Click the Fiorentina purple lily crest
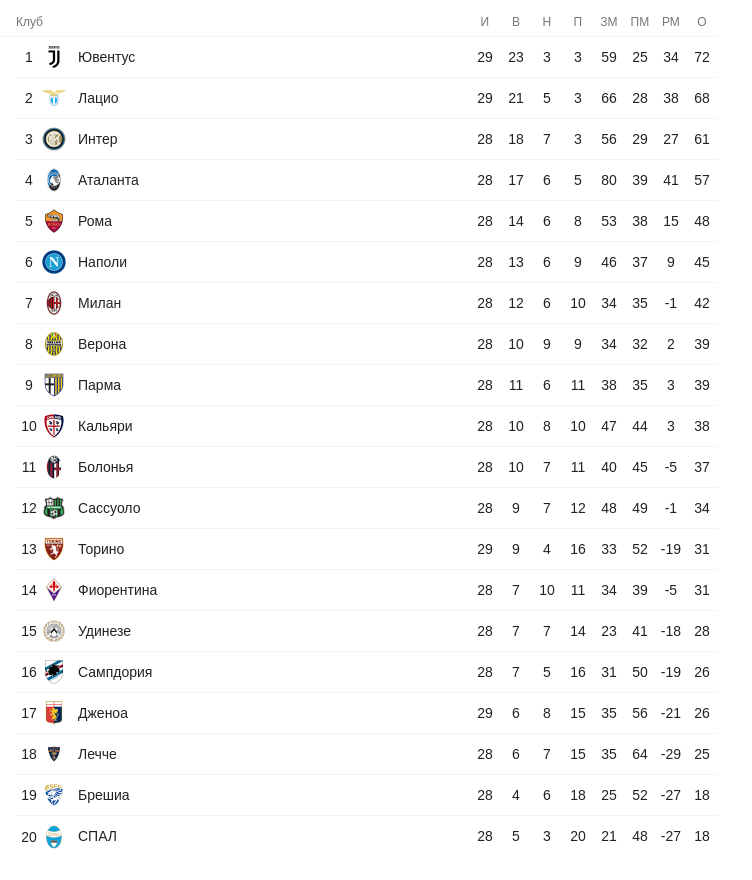The image size is (752, 880). [54, 590]
